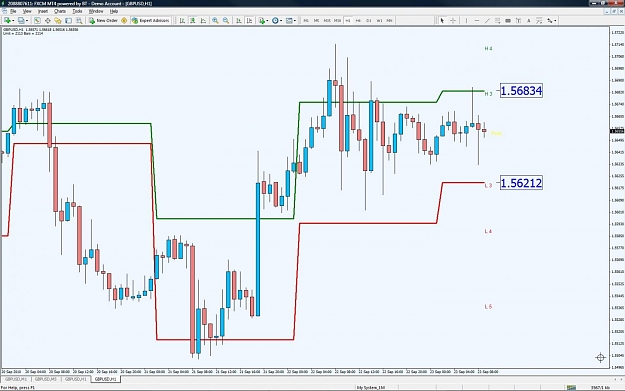Open the Window menu

click(x=96, y=12)
